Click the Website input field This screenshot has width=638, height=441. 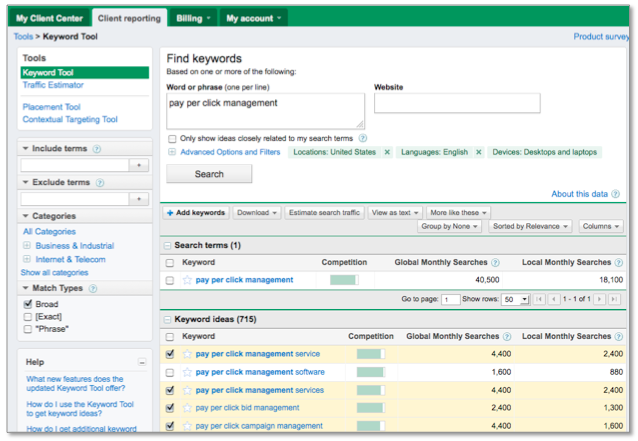[x=456, y=103]
